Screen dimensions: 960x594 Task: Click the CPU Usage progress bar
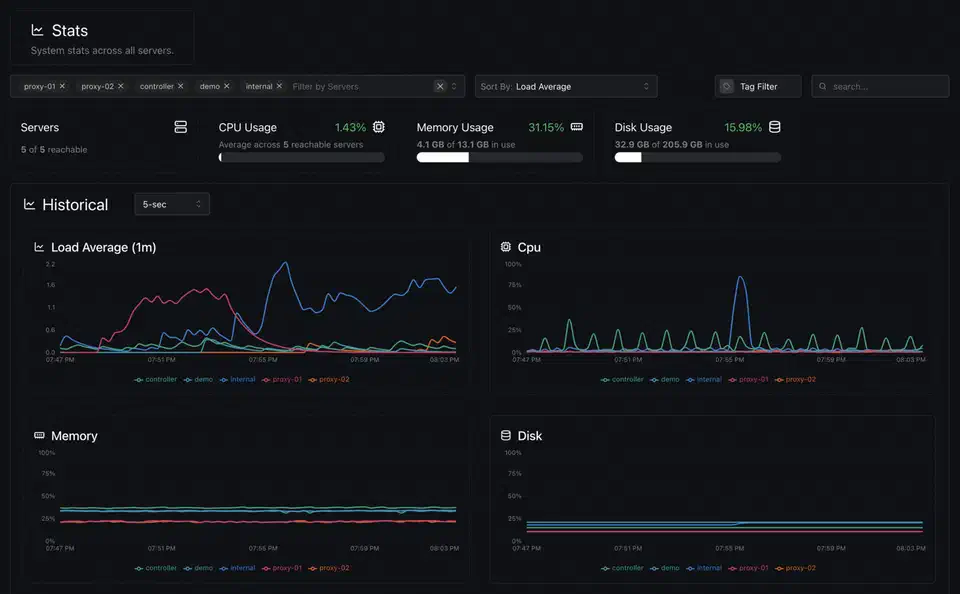pos(301,157)
